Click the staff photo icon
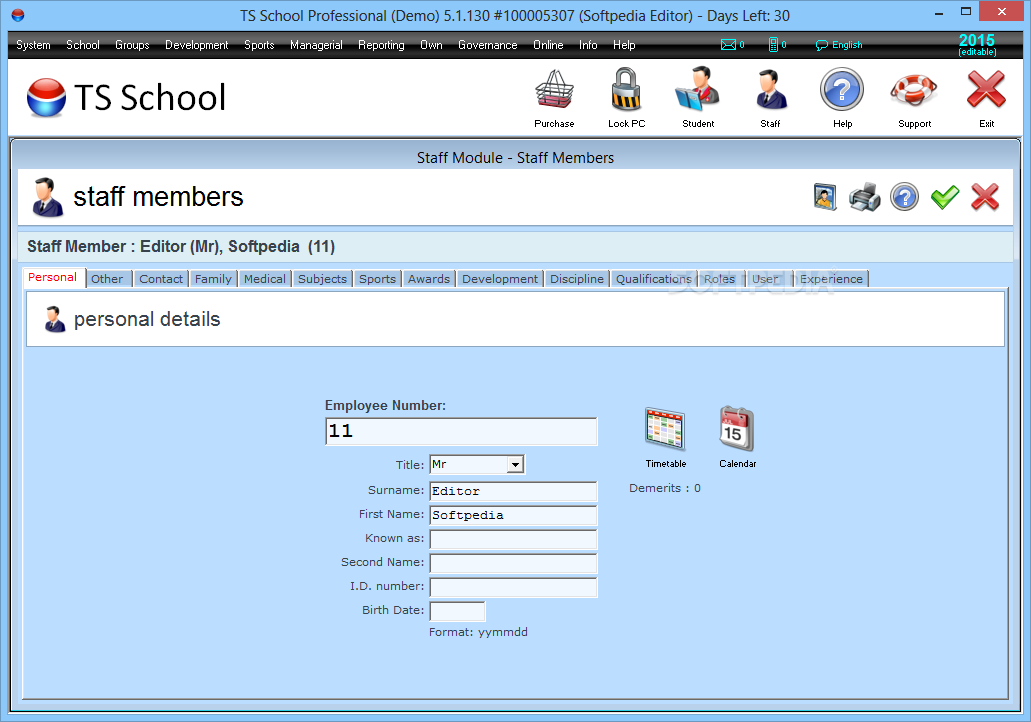 click(x=825, y=197)
